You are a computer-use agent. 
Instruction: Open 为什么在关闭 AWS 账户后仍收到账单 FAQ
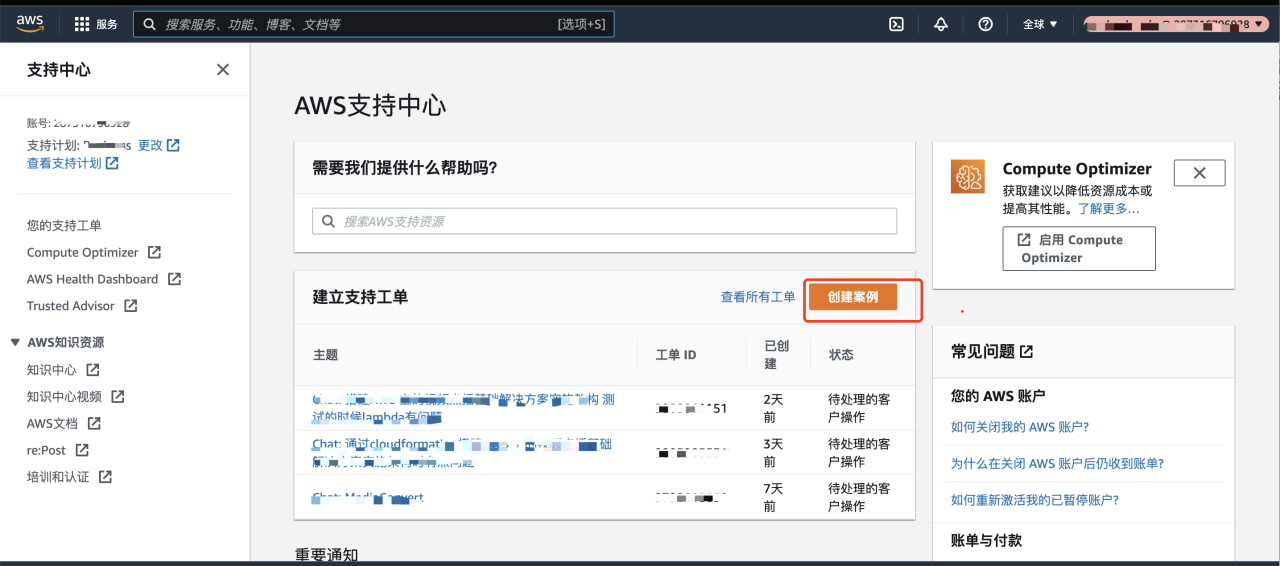[x=1057, y=463]
